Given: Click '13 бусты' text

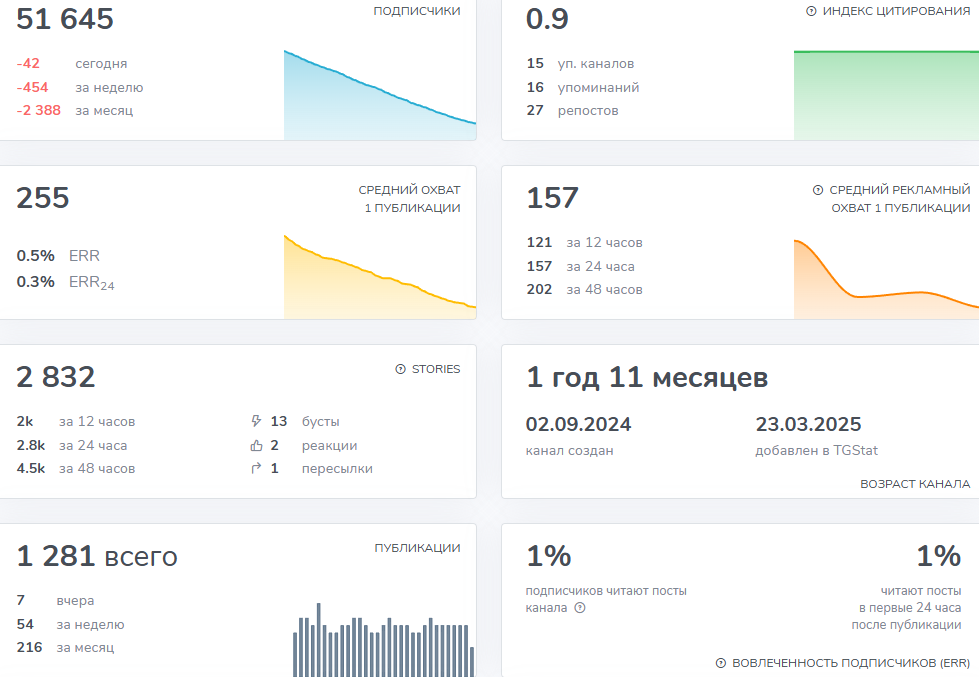Looking at the screenshot, I should coord(305,422).
